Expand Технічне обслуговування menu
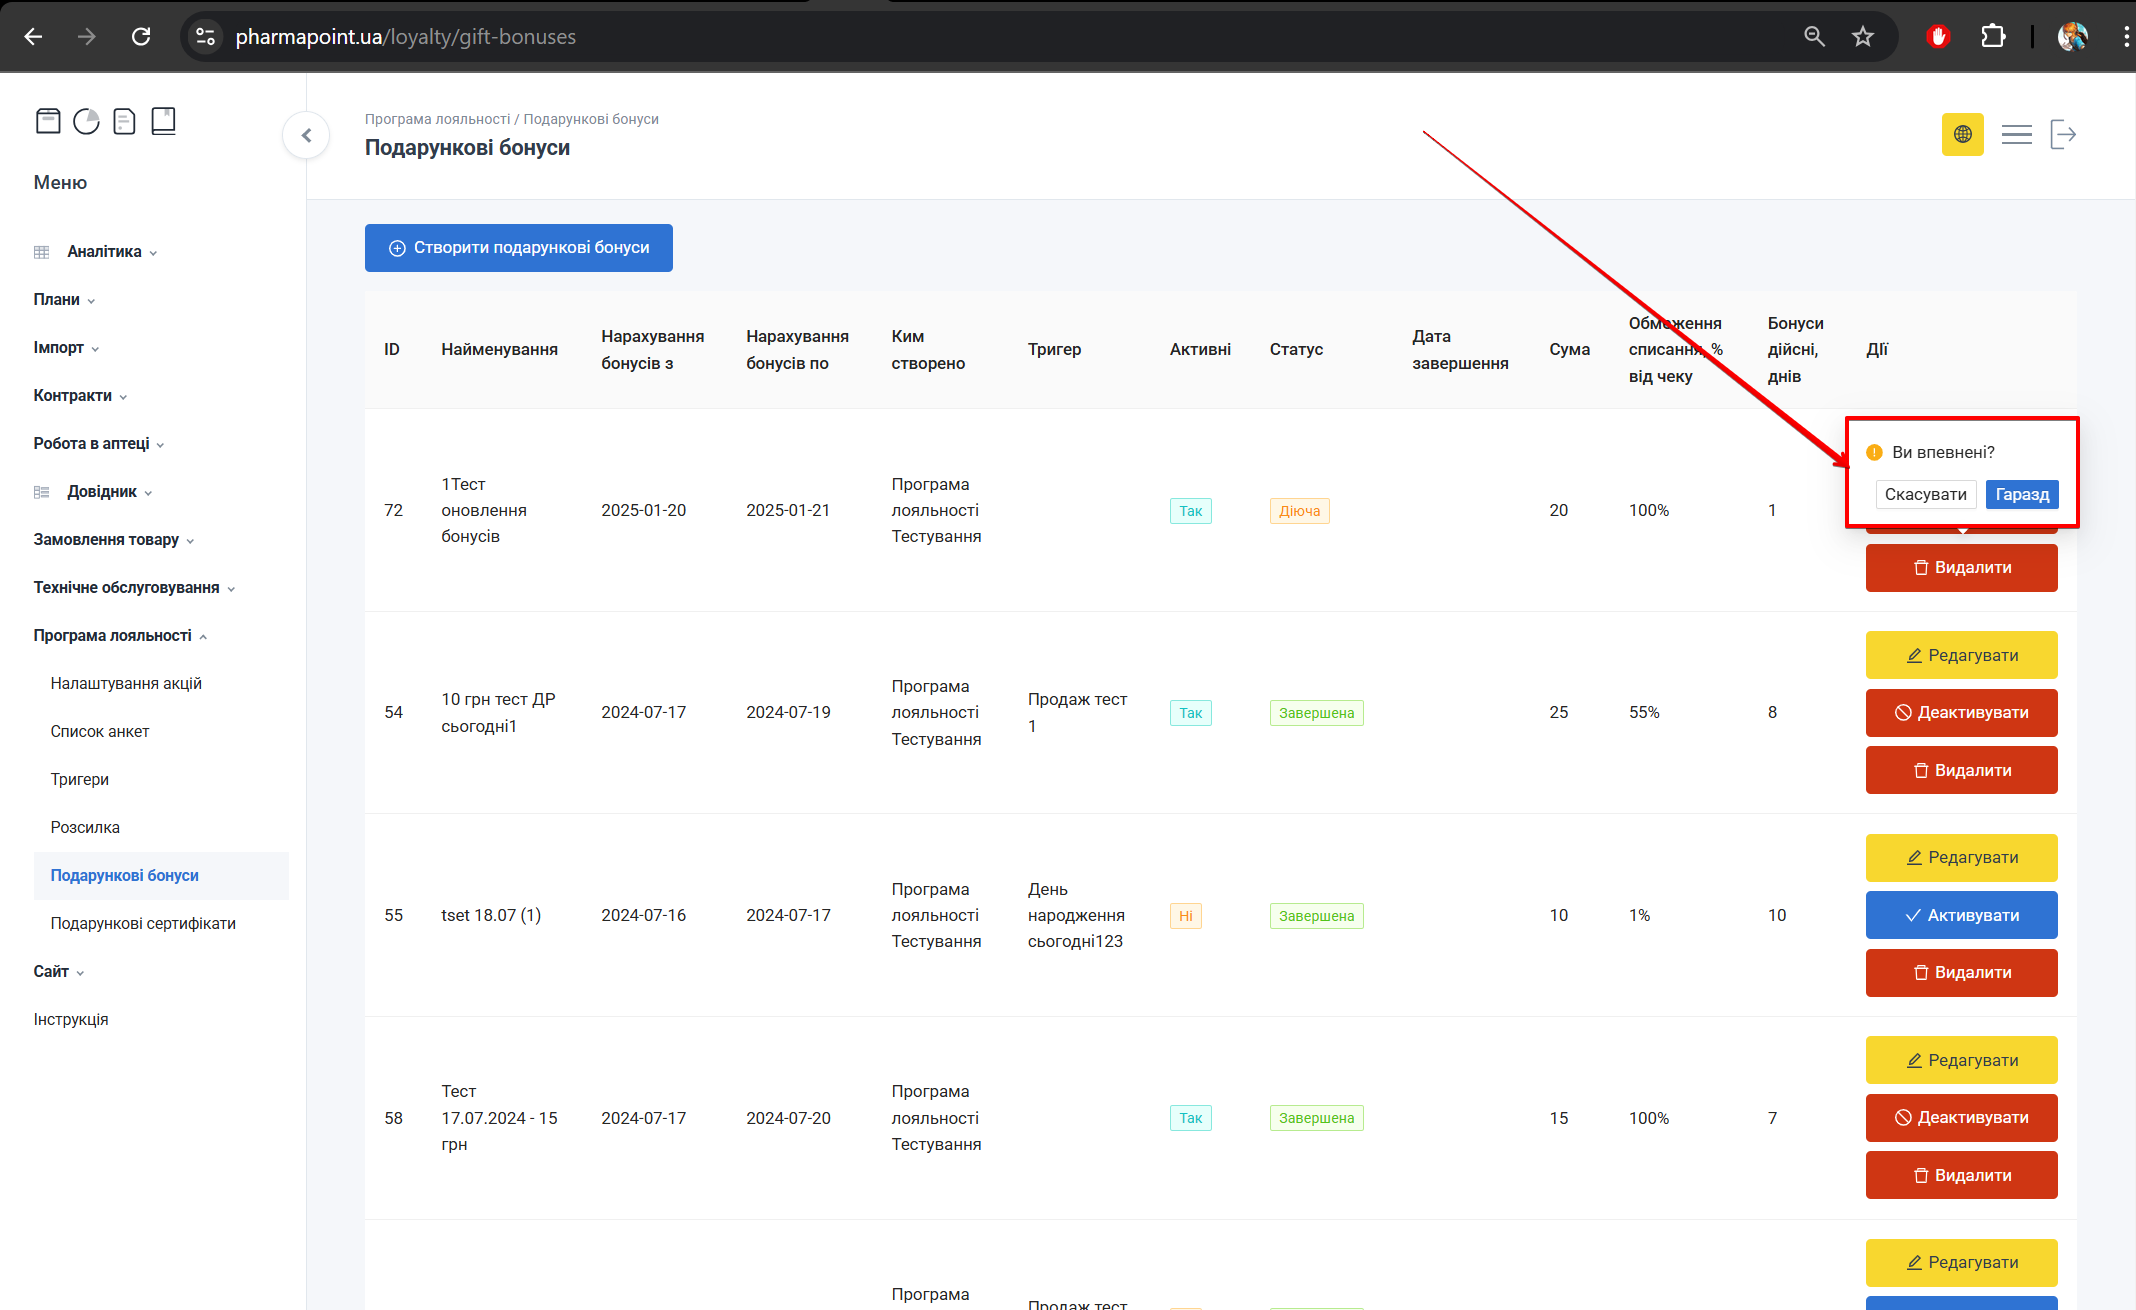Image resolution: width=2136 pixels, height=1310 pixels. 134,588
